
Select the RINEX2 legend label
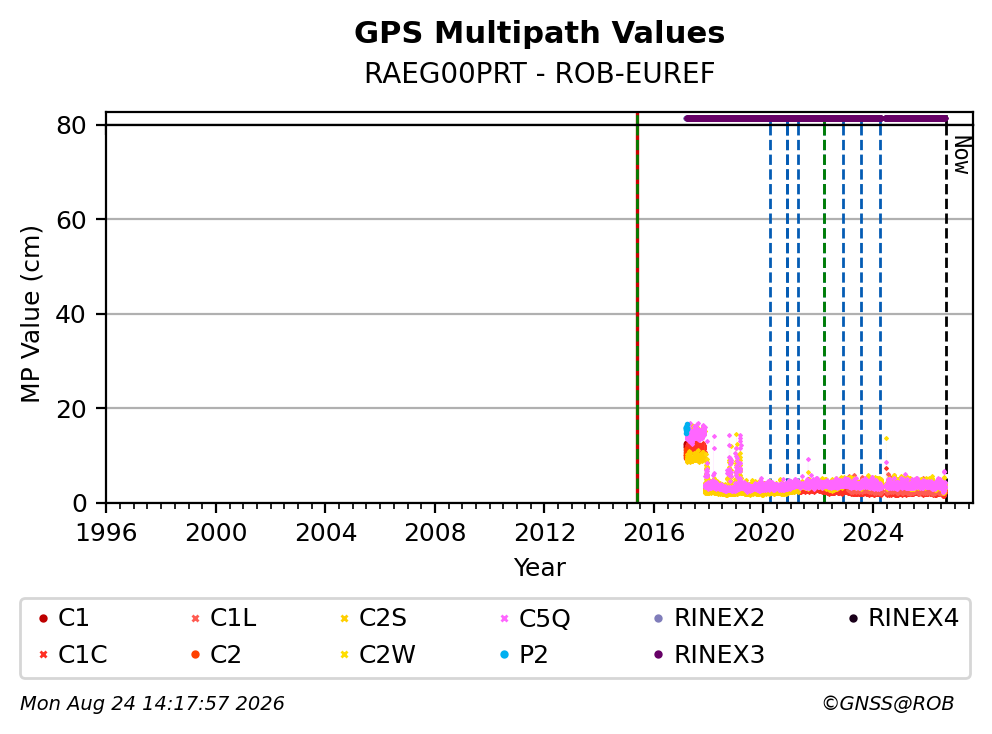click(719, 618)
